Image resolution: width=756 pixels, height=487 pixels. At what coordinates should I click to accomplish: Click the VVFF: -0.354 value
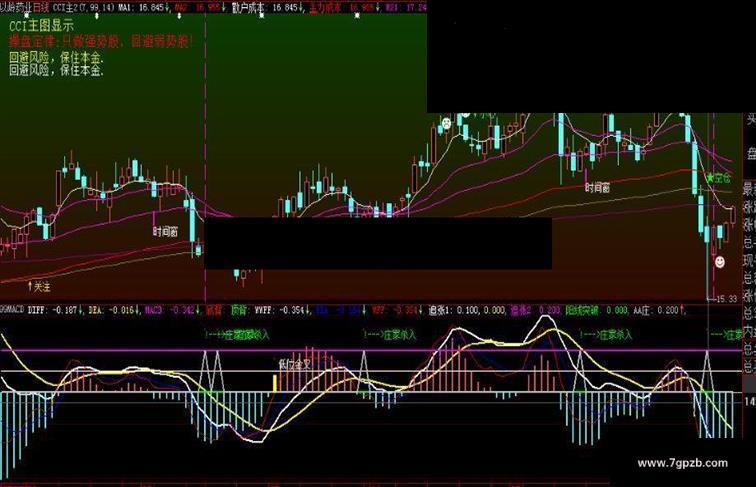pos(281,310)
